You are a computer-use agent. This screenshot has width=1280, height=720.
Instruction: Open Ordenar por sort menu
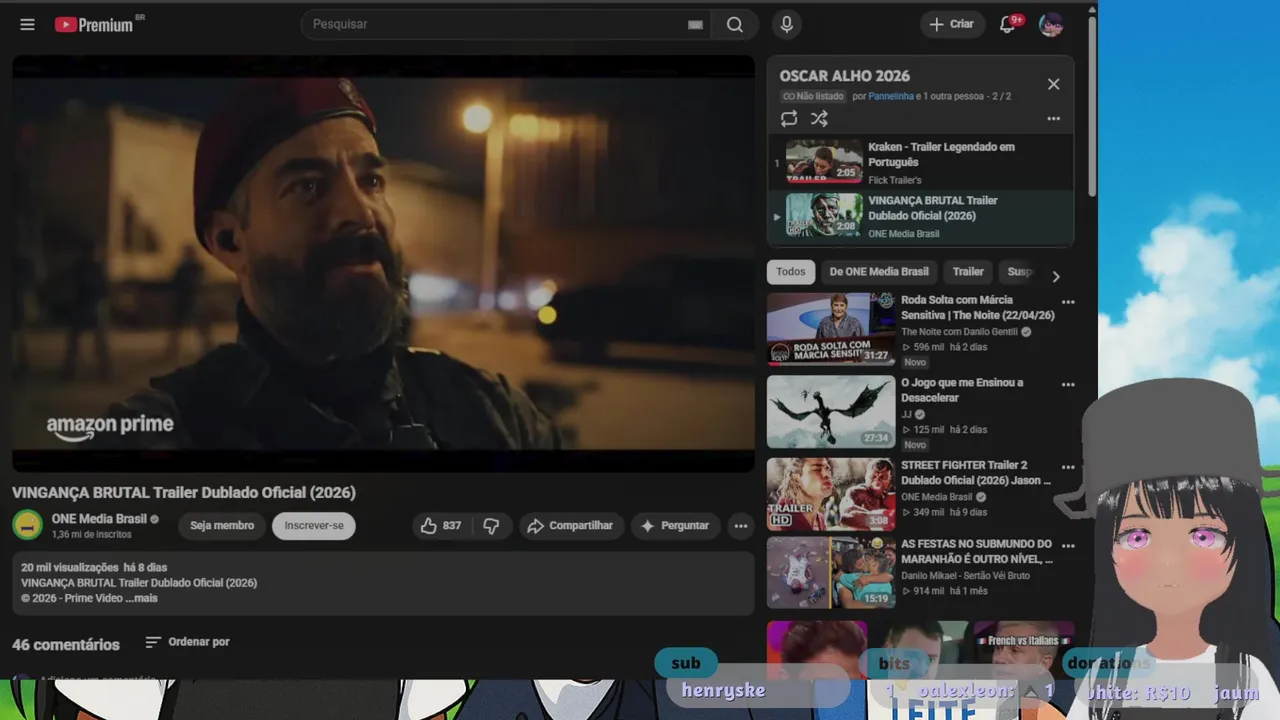click(x=187, y=642)
